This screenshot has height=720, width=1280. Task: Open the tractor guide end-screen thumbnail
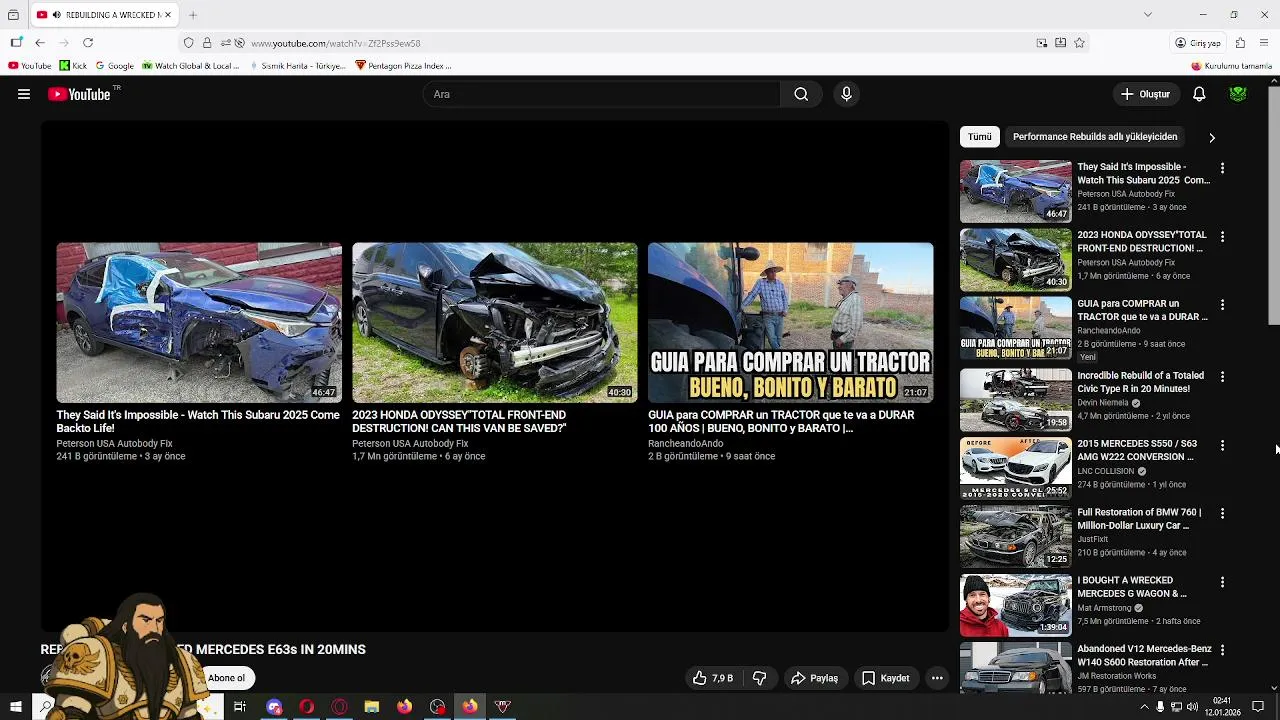791,322
